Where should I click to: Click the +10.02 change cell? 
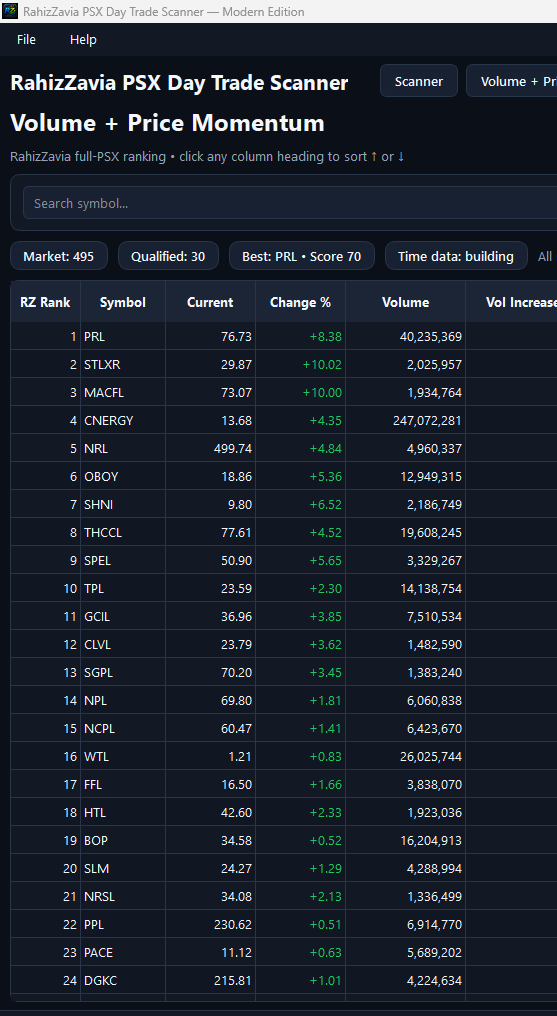tap(300, 364)
